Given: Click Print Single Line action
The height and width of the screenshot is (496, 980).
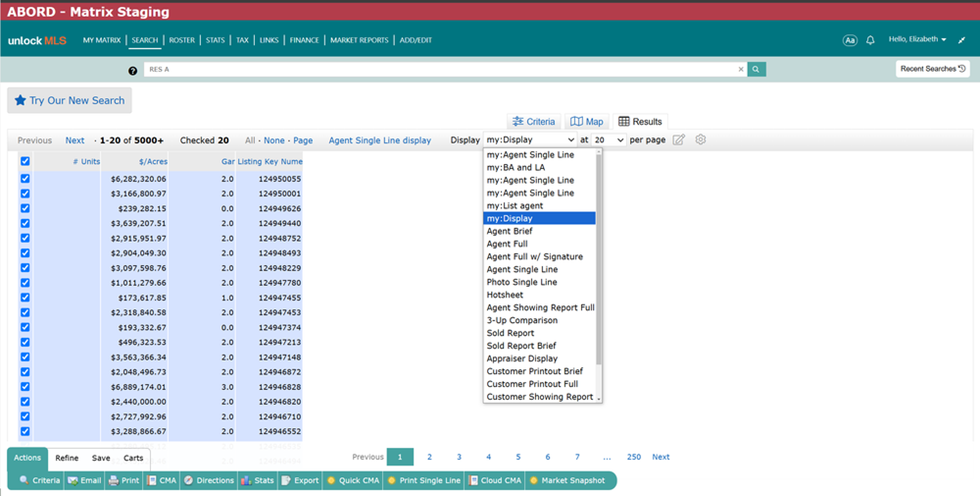Looking at the screenshot, I should click(x=424, y=480).
